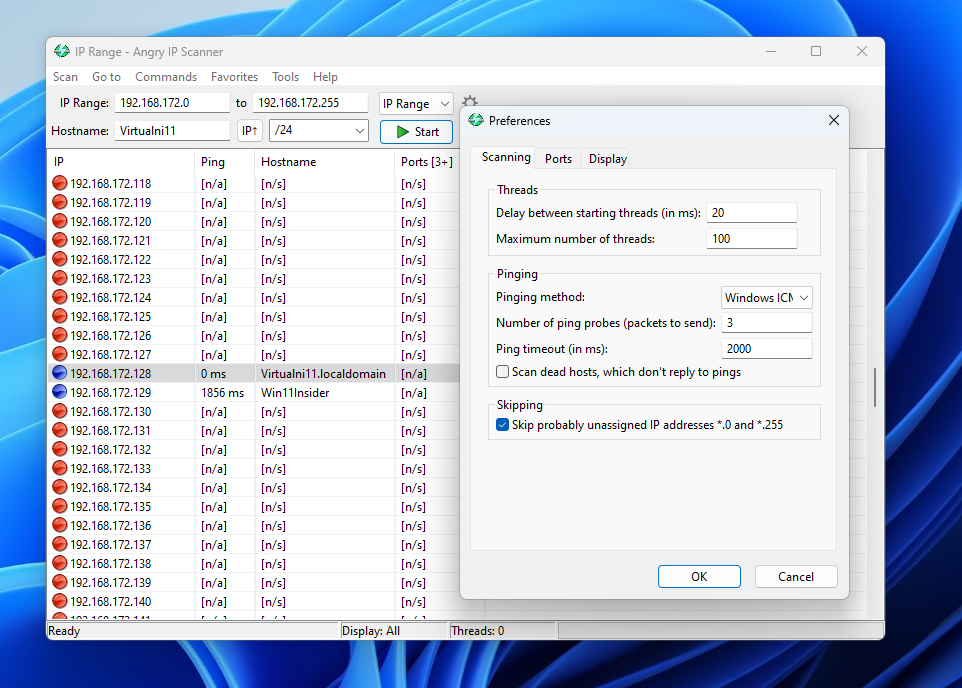Click the Angry IP Scanner title bar icon
This screenshot has height=688, width=962.
[x=61, y=52]
